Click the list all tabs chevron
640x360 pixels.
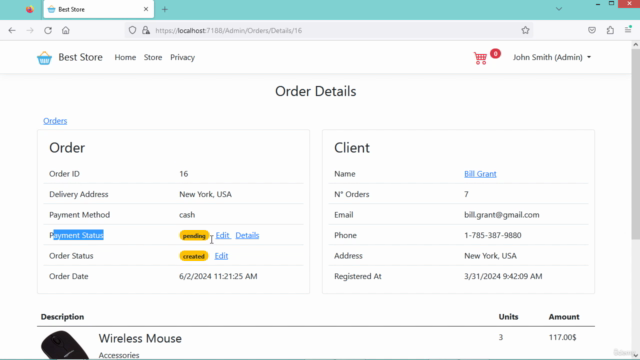tap(559, 9)
